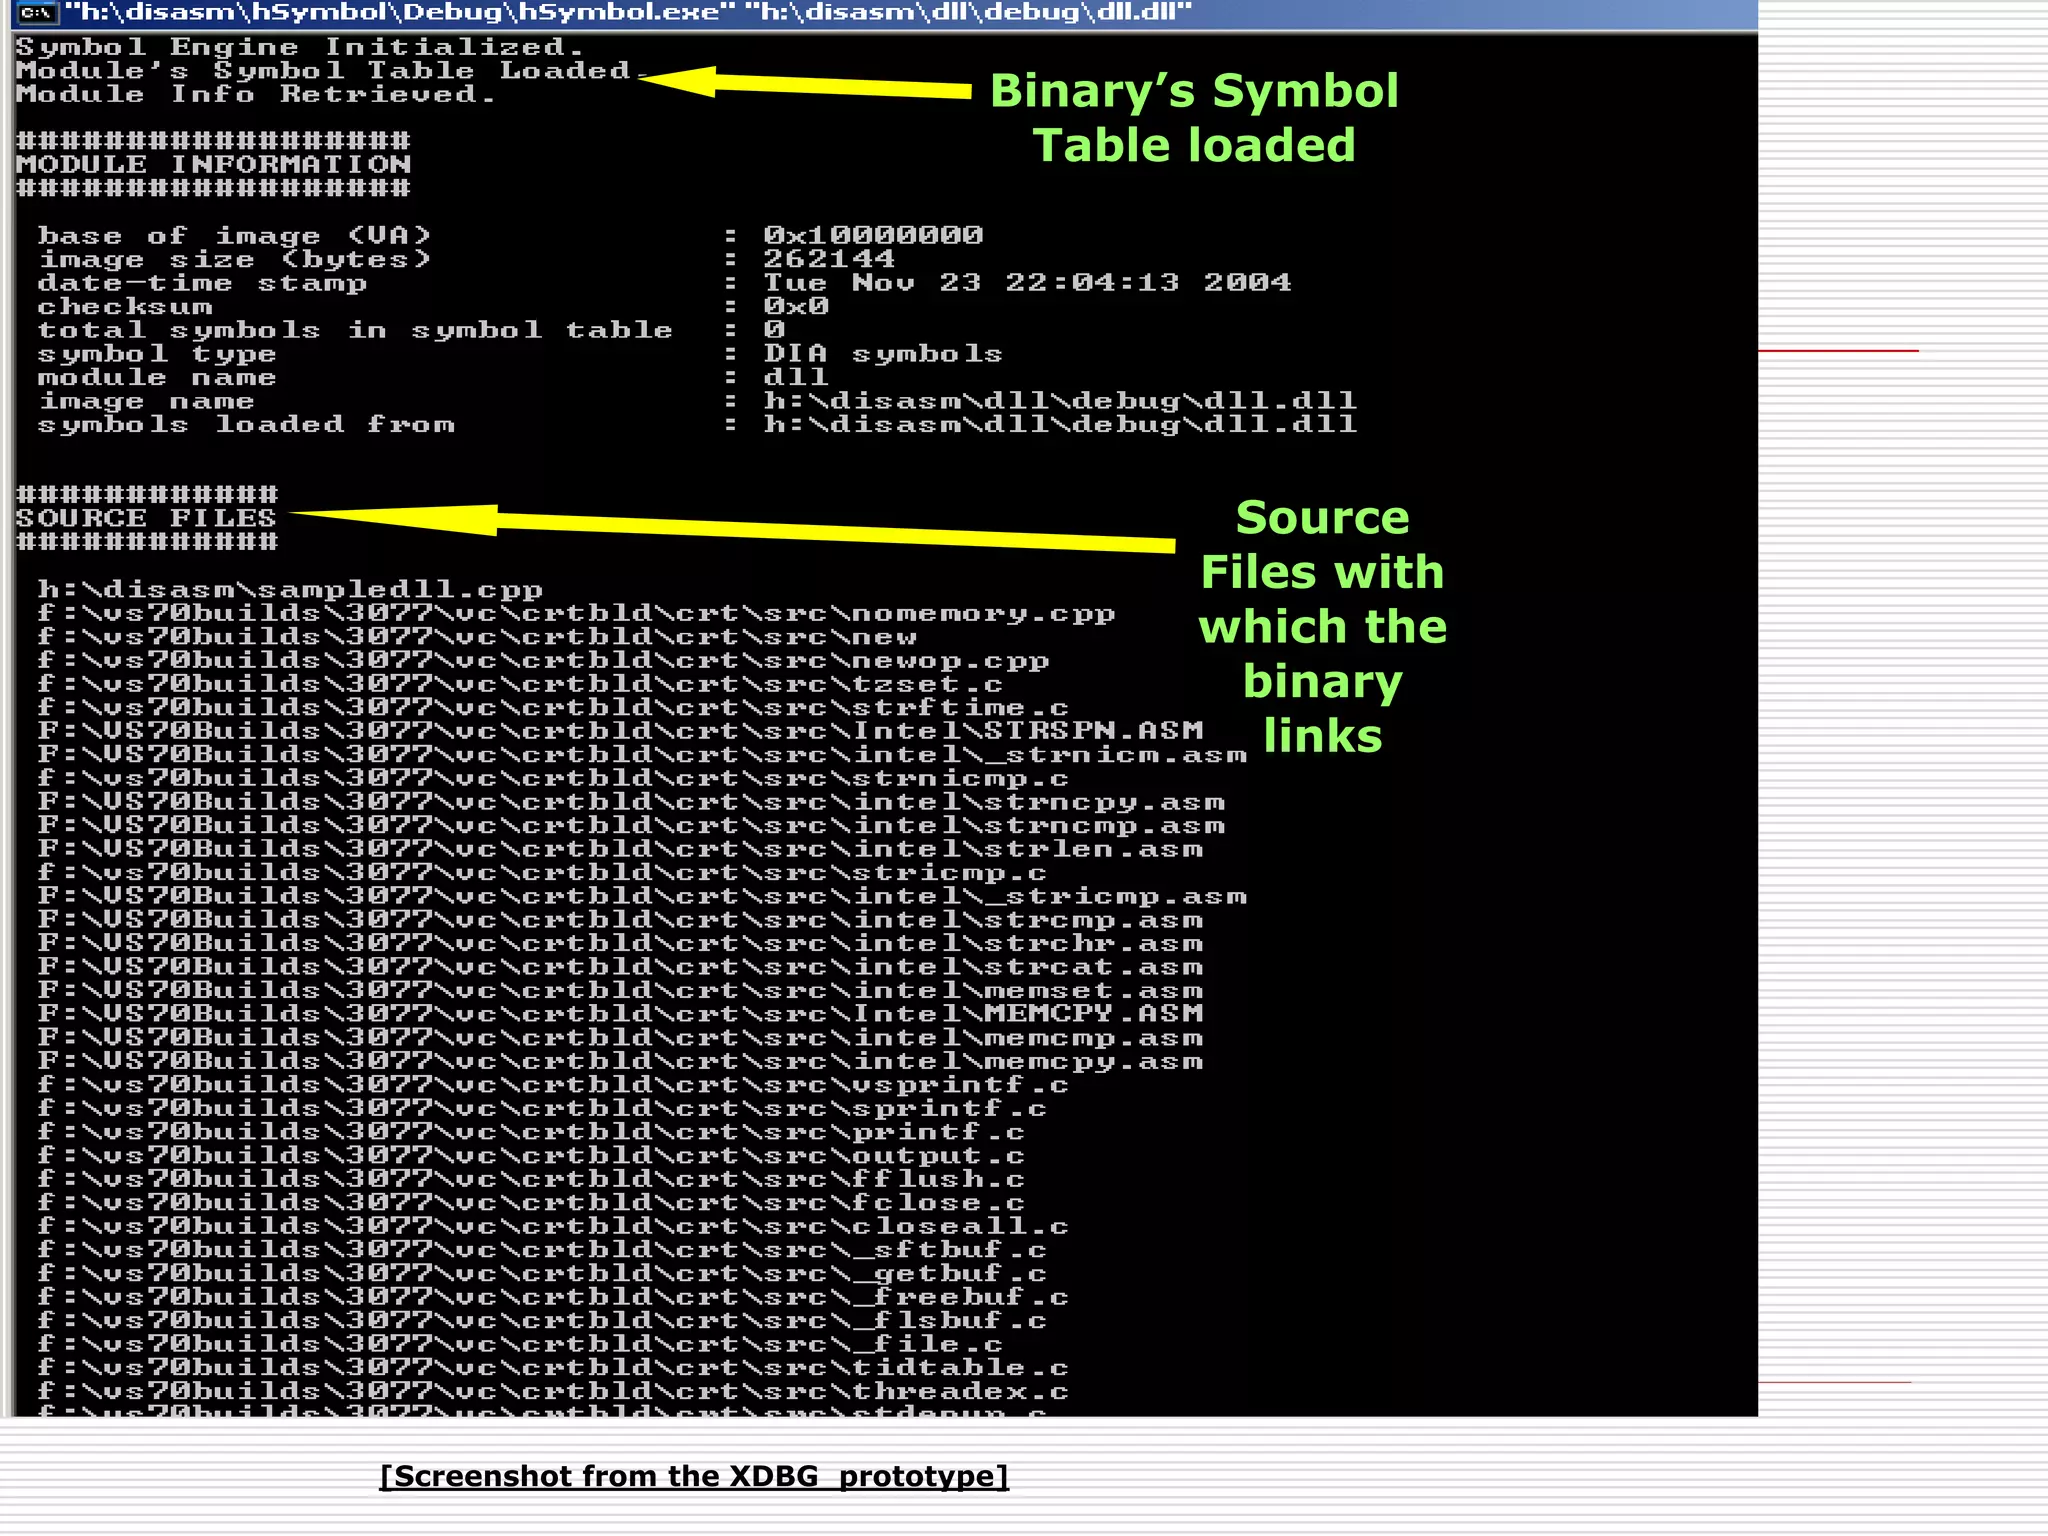This screenshot has width=2048, height=1536.
Task: Click '[Screenshot from the XDBG prototype]' caption
Action: click(x=694, y=1476)
